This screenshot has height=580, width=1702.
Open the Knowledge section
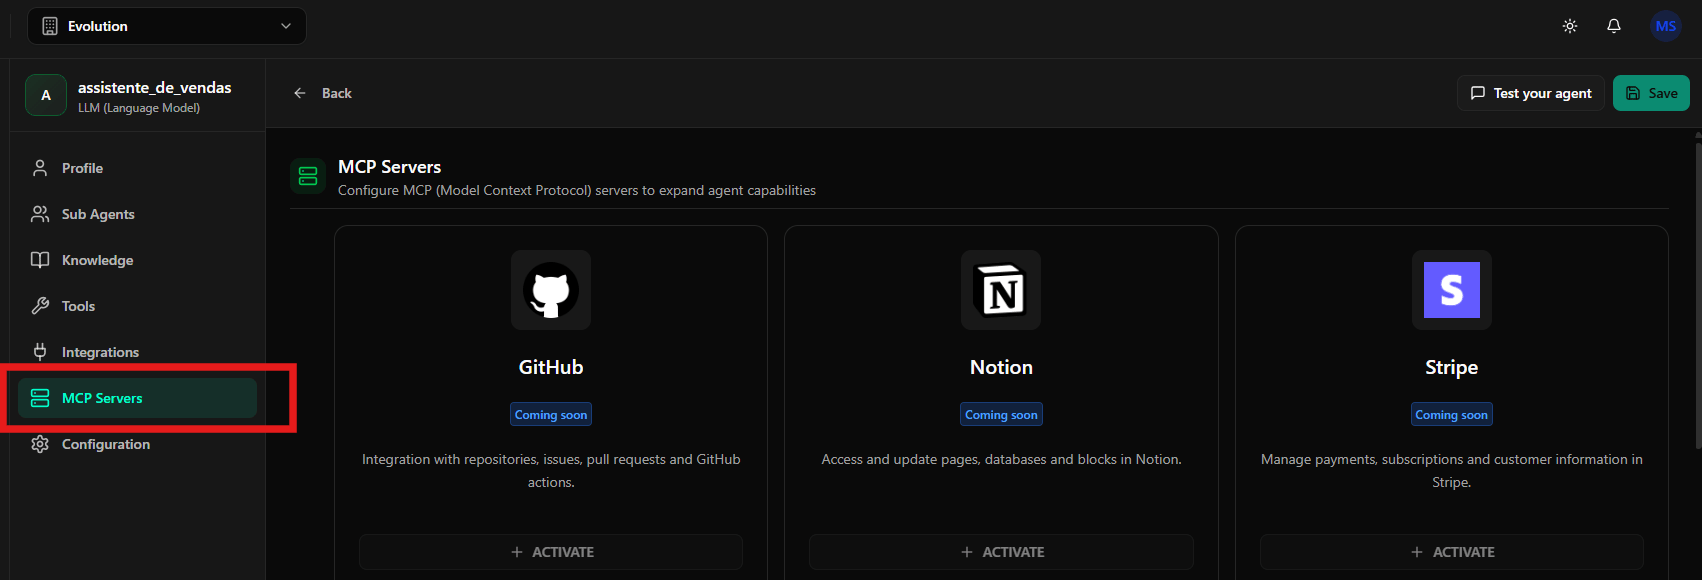tap(137, 260)
